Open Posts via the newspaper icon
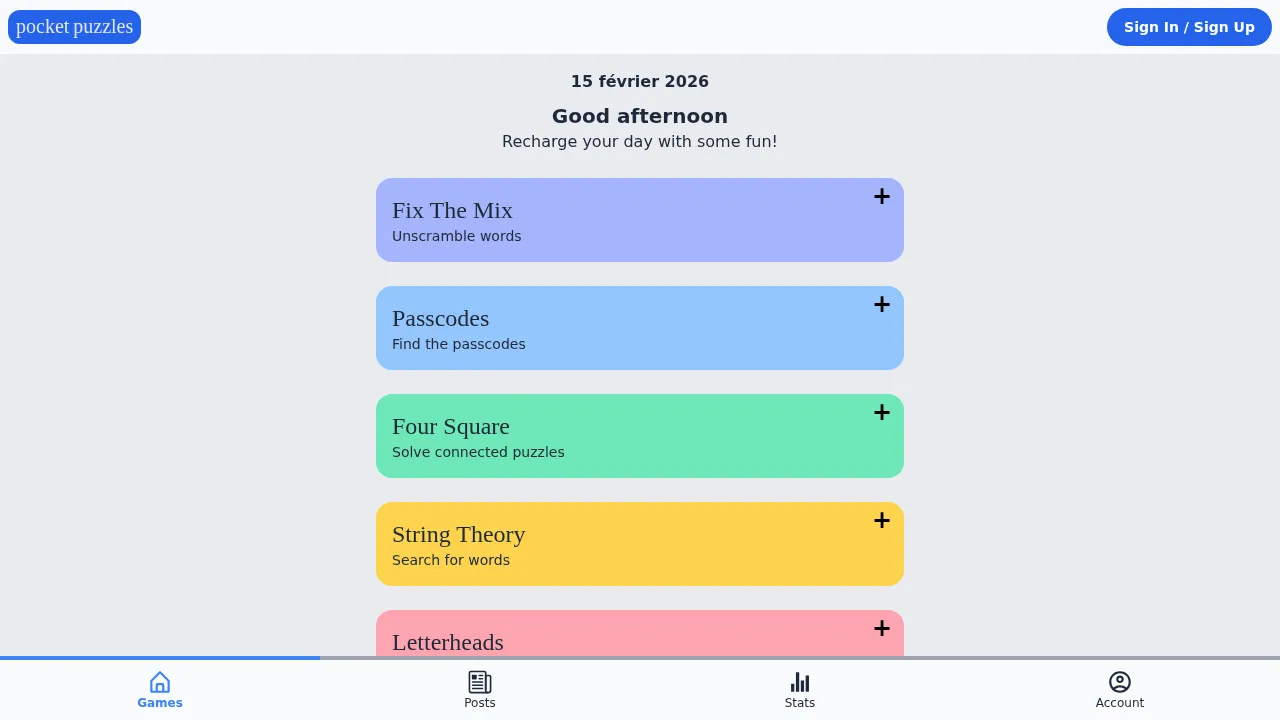 480,682
